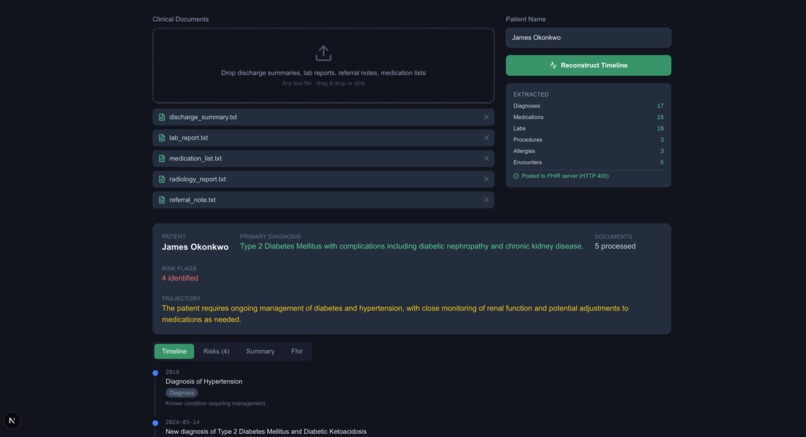Image resolution: width=806 pixels, height=437 pixels.
Task: Click the '5 processed' documents value
Action: pos(615,246)
